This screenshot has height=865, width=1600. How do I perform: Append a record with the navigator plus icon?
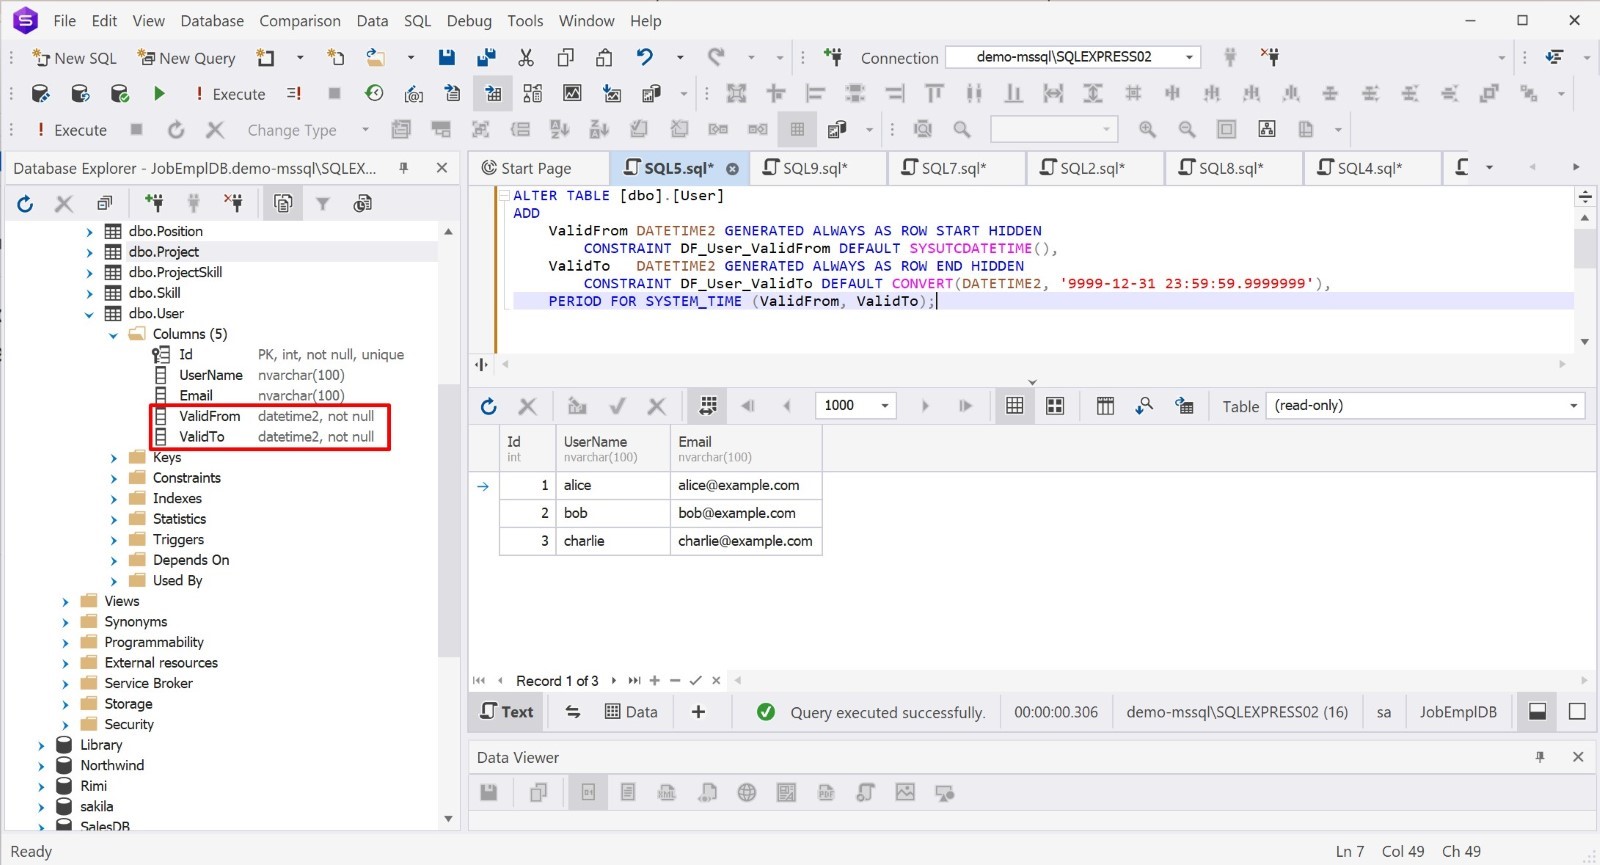click(x=654, y=681)
